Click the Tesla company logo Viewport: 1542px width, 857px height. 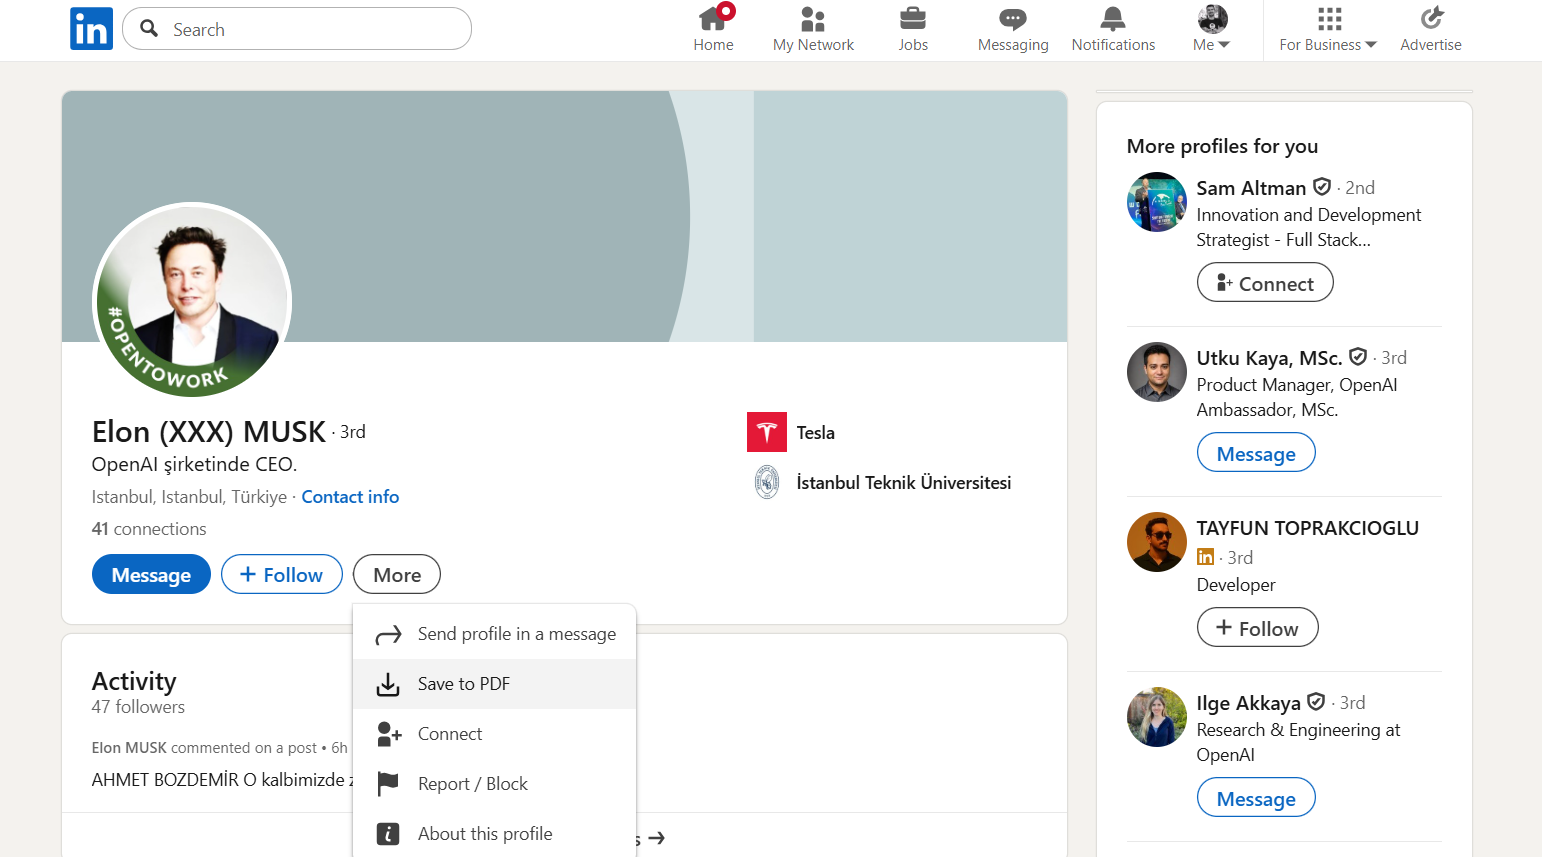pyautogui.click(x=766, y=431)
